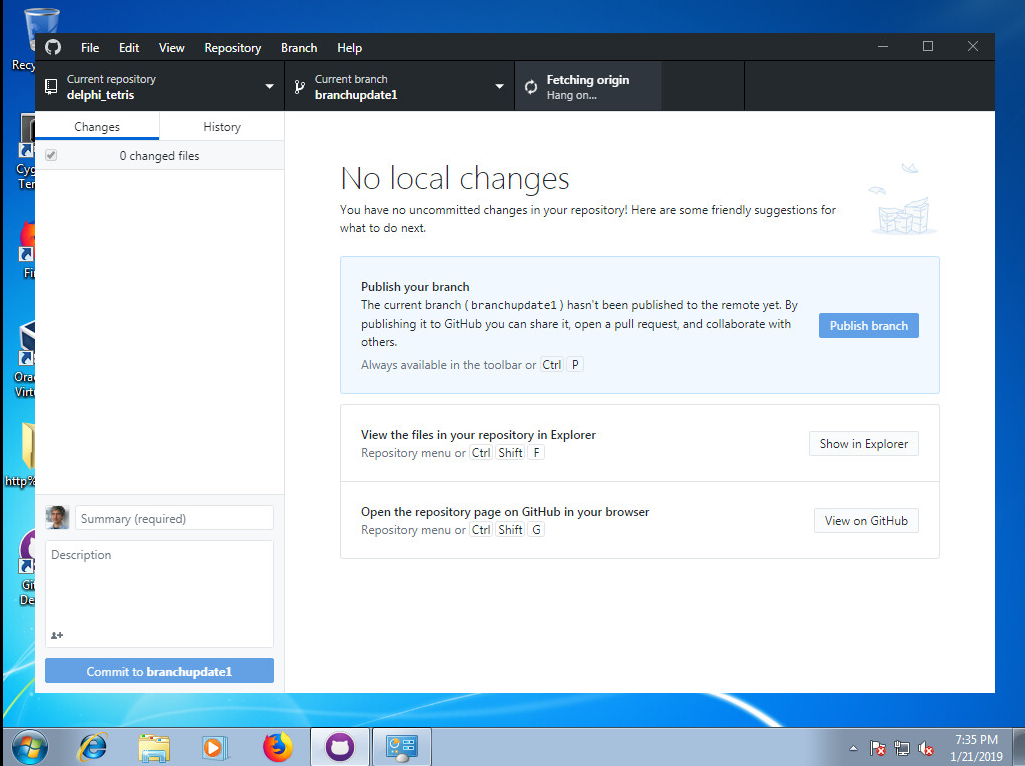Click the fetching origin sync icon
Viewport: 1025px width, 766px height.
point(531,88)
